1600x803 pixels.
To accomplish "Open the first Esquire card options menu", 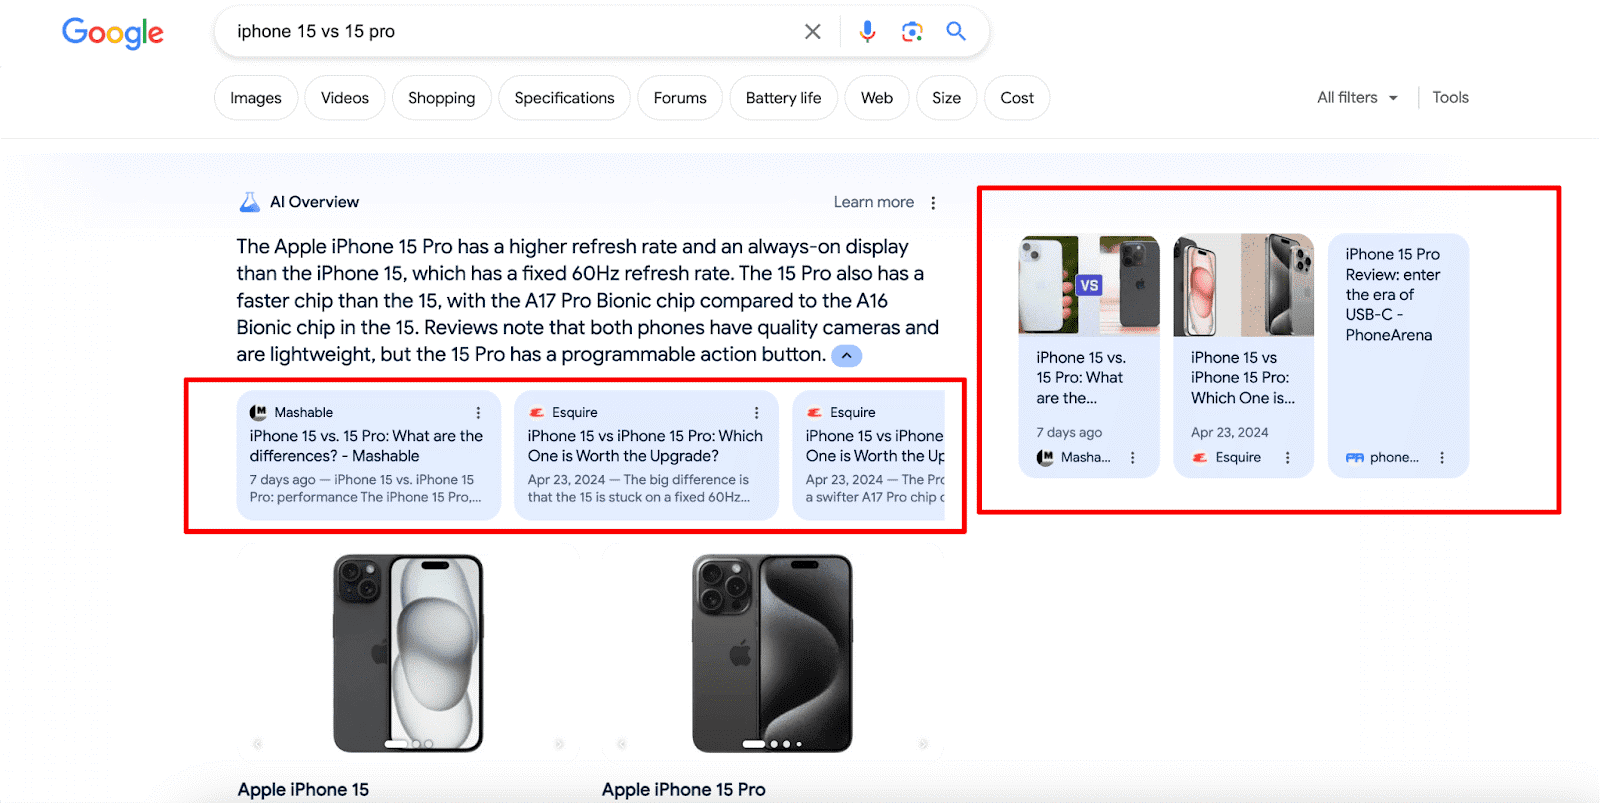I will (756, 413).
